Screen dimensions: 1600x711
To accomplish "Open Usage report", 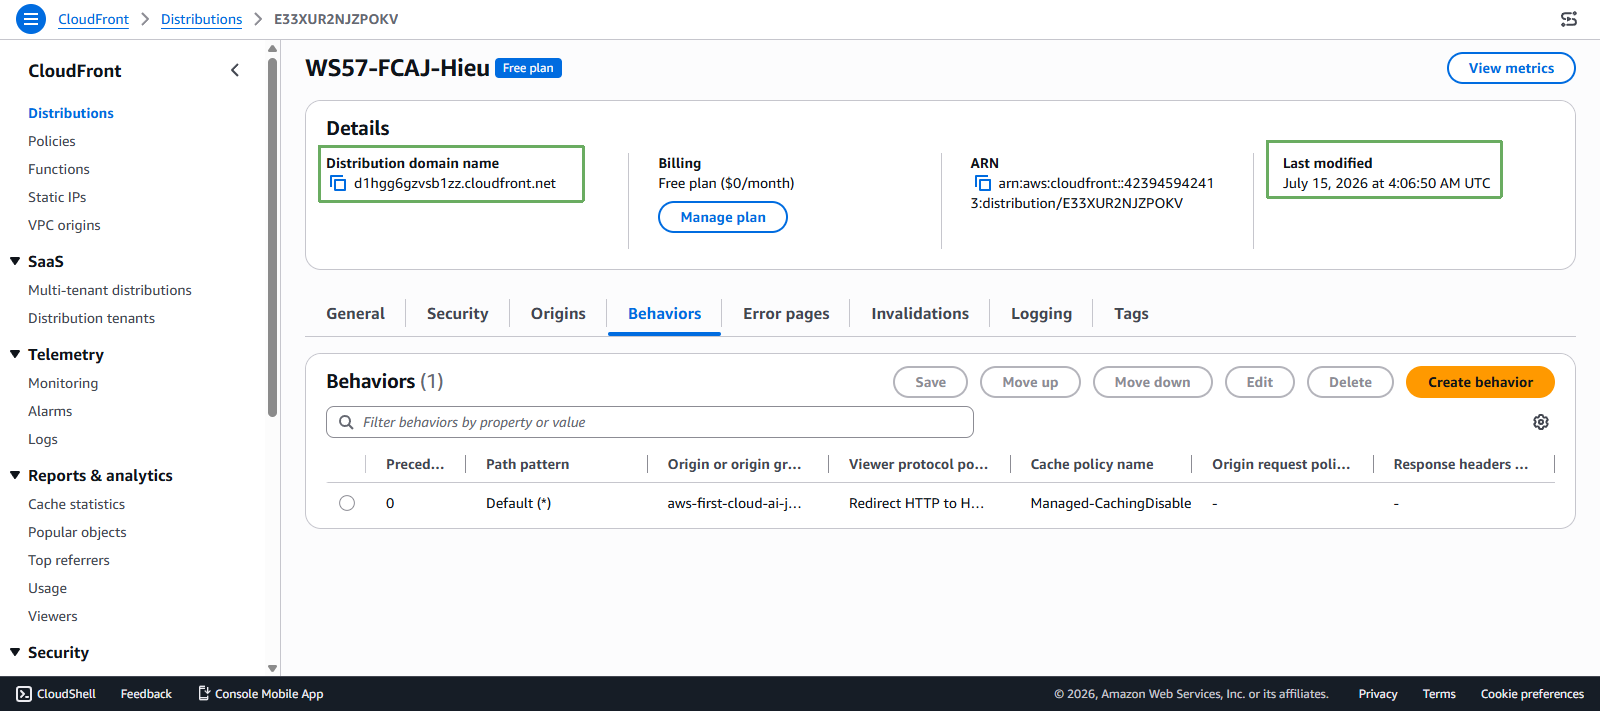I will click(47, 588).
